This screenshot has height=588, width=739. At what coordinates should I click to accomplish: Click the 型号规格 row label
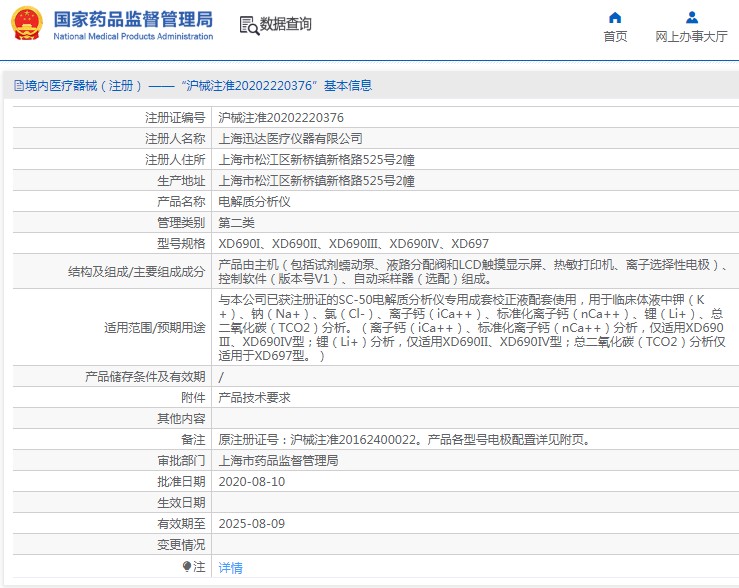(x=181, y=244)
